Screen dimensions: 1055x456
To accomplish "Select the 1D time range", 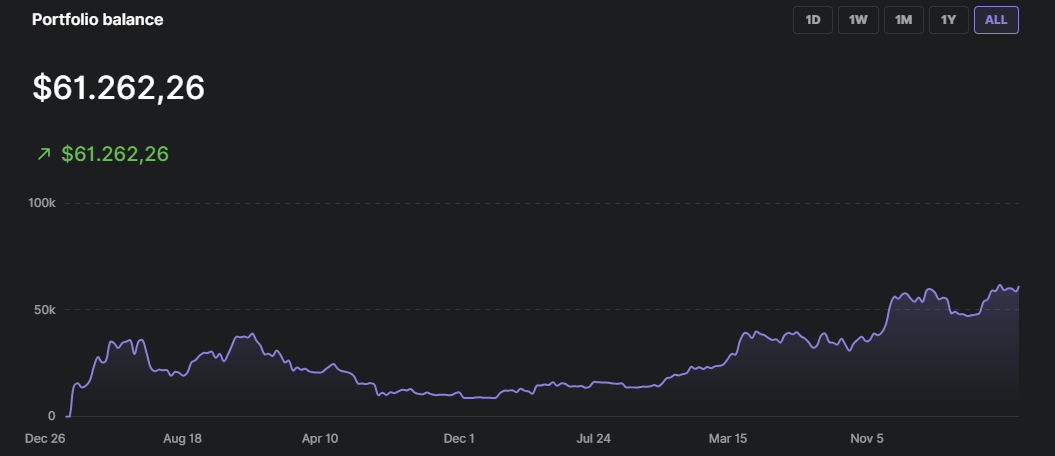I will tap(813, 20).
